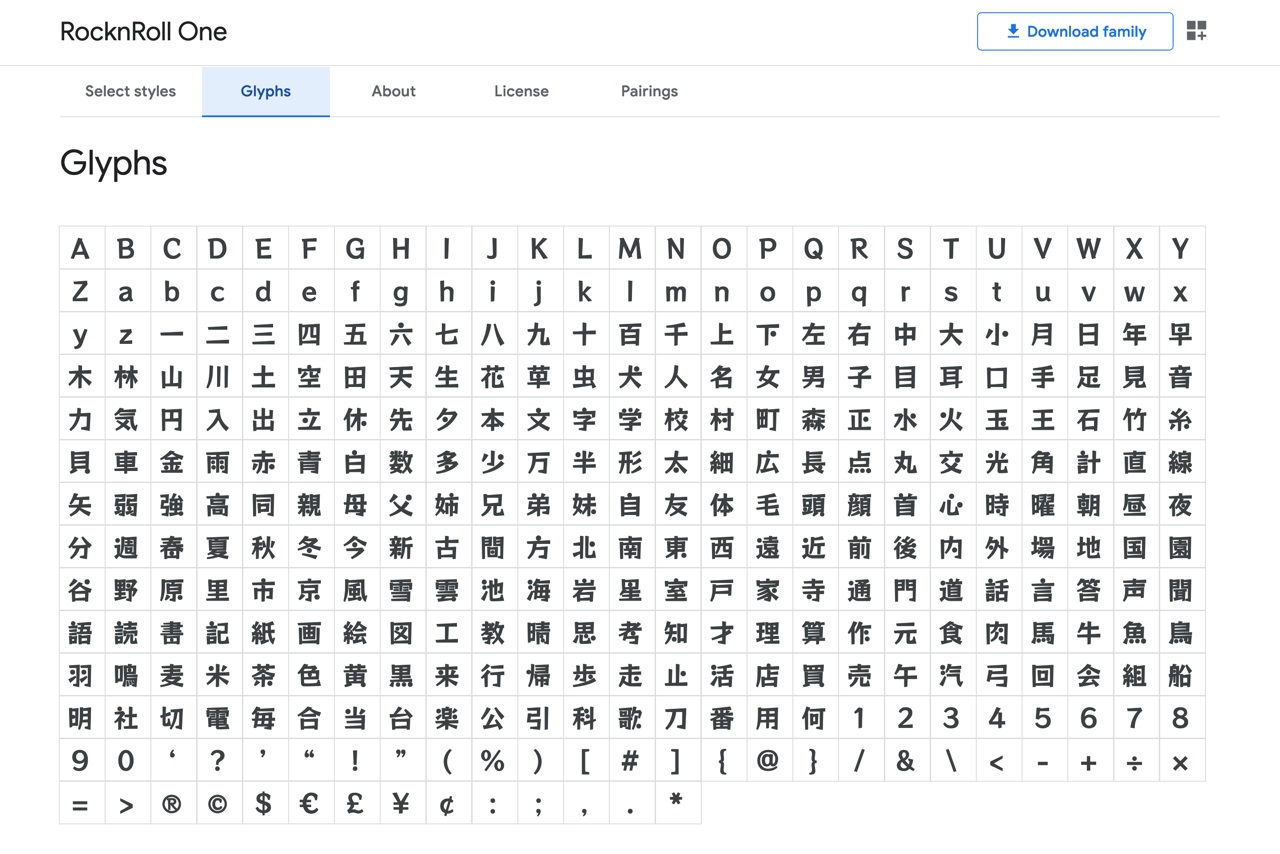Open the selected families grid icon
This screenshot has width=1280, height=854.
1196,31
